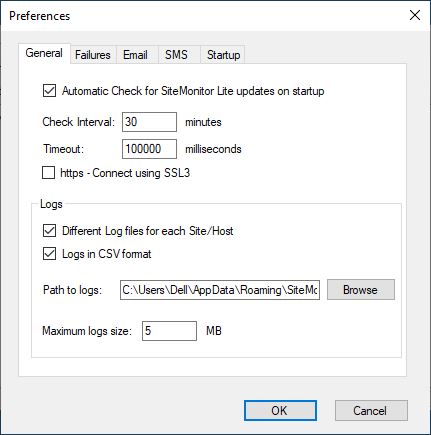The height and width of the screenshot is (435, 431).
Task: Focus the Timeout milliseconds field
Action: [x=149, y=149]
